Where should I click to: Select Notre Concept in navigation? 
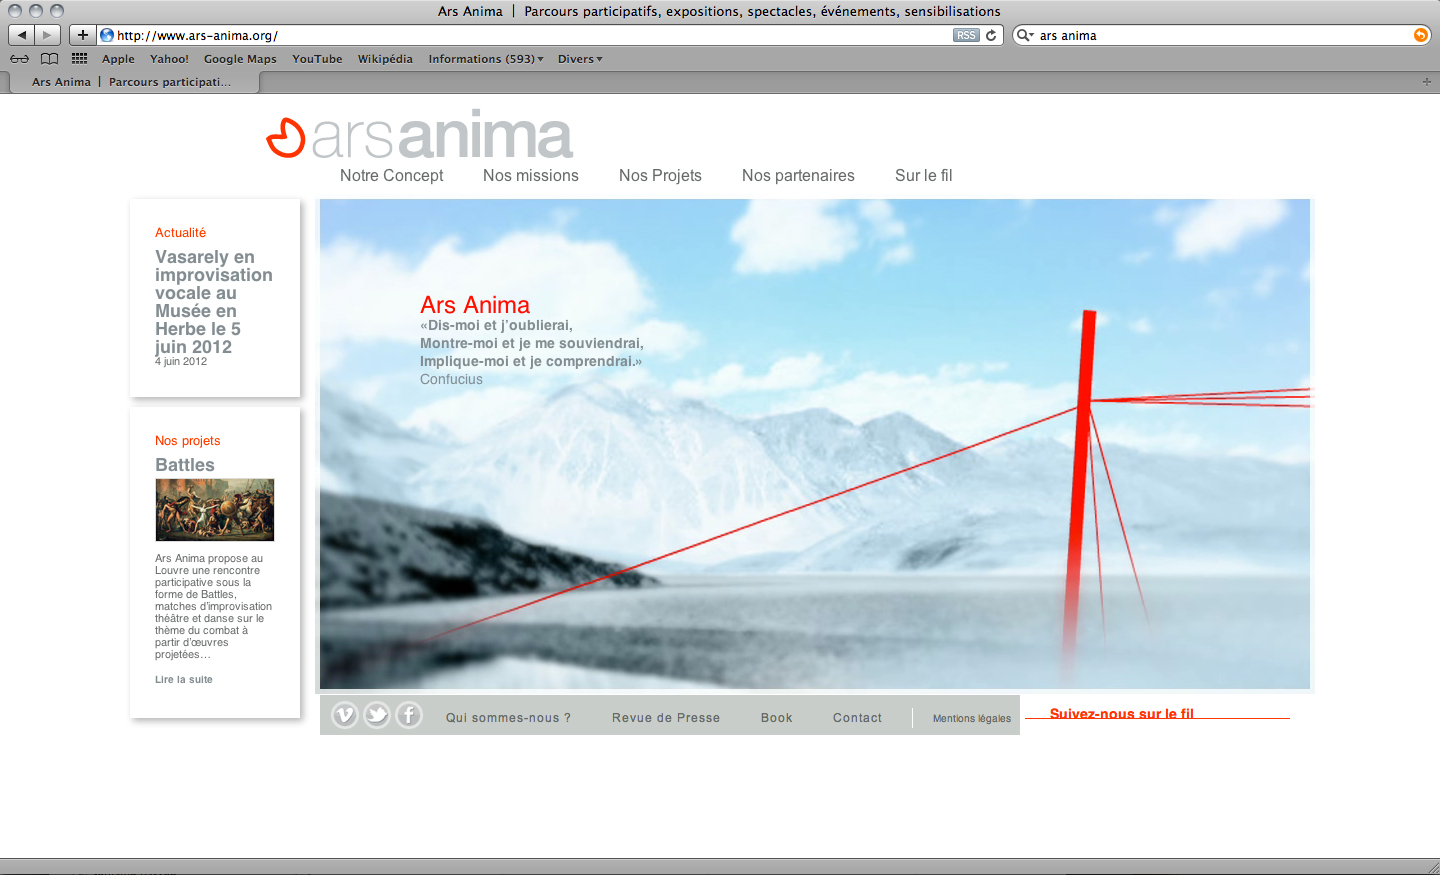point(391,175)
